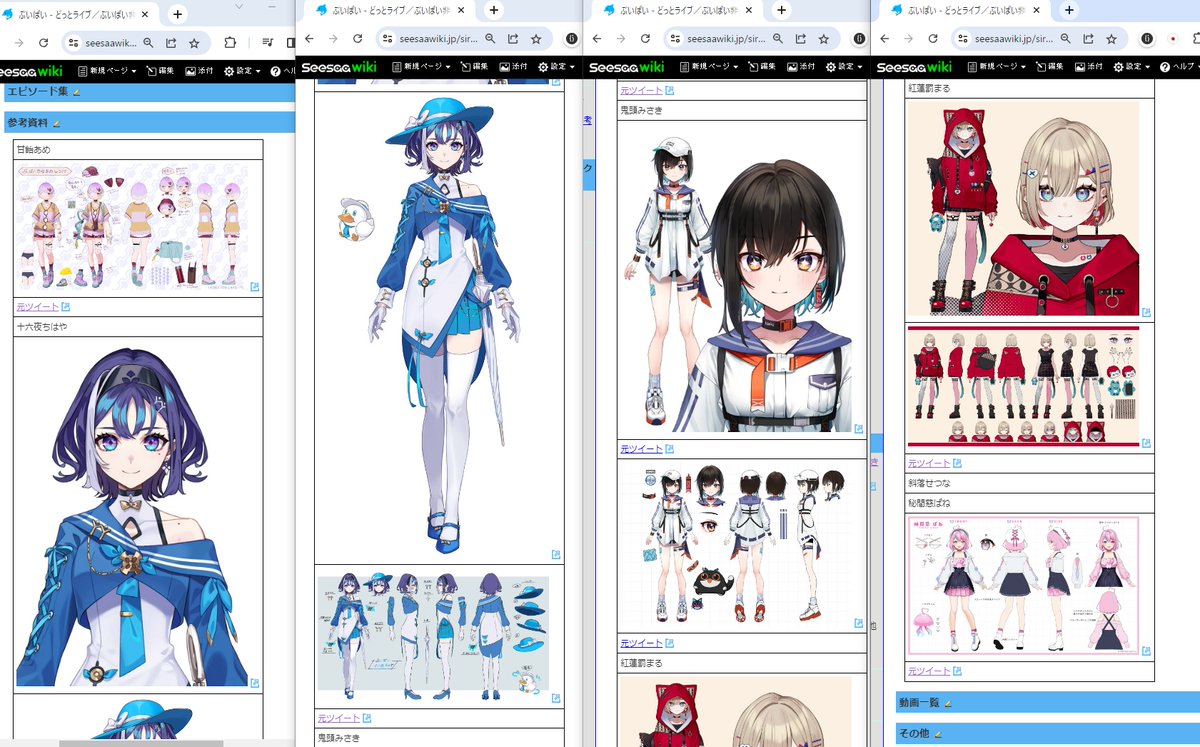Viewport: 1200px width, 747px height.
Task: View site information icon in leftmost window
Action: [75, 43]
